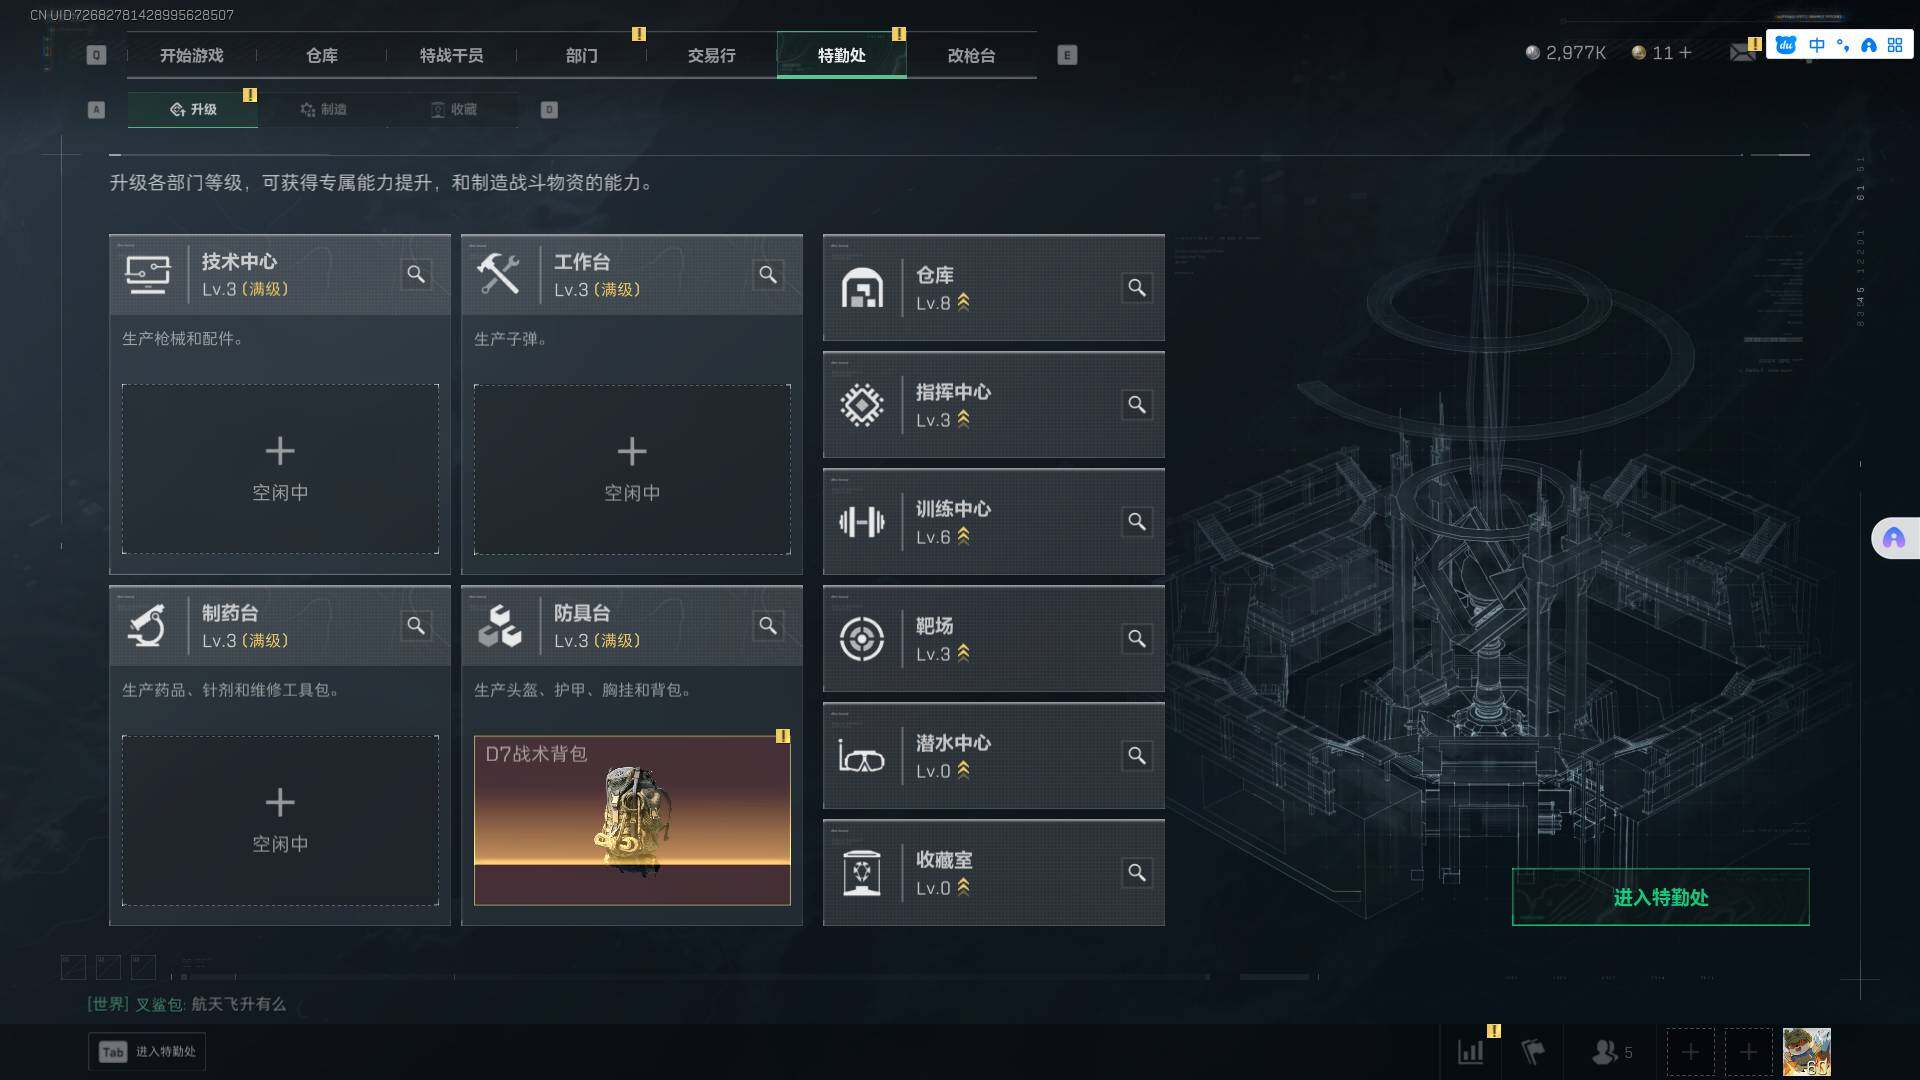Expand 收藏室 upgrade row

(x=994, y=873)
